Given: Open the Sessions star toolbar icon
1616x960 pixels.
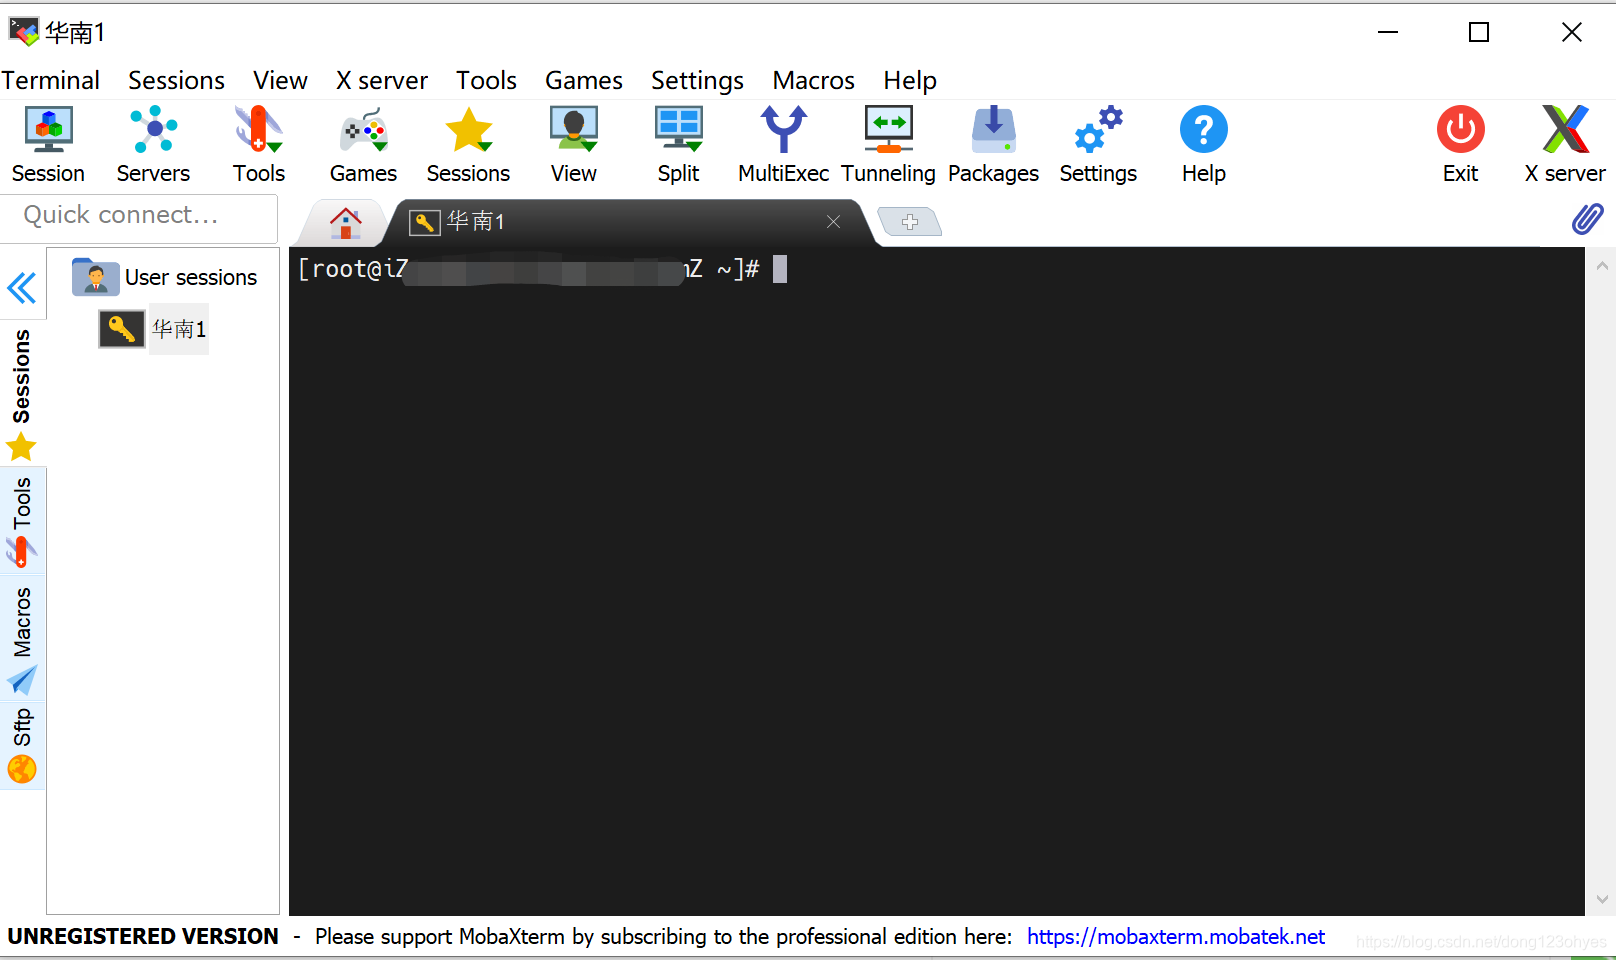Looking at the screenshot, I should pos(468,145).
